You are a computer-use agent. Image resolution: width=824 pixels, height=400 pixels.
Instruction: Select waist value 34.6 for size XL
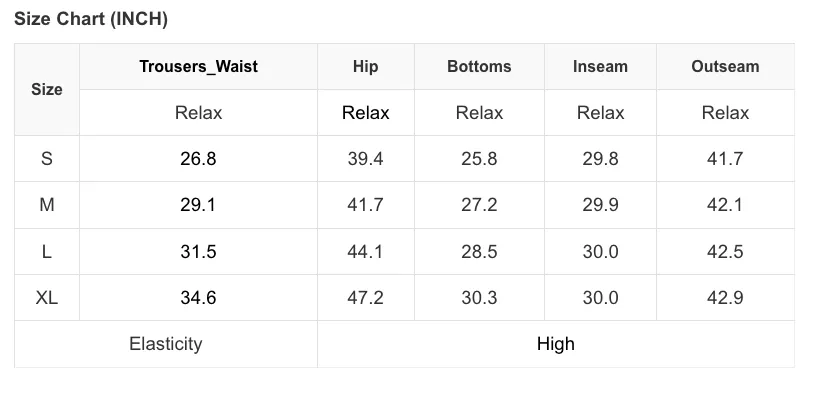pos(198,298)
